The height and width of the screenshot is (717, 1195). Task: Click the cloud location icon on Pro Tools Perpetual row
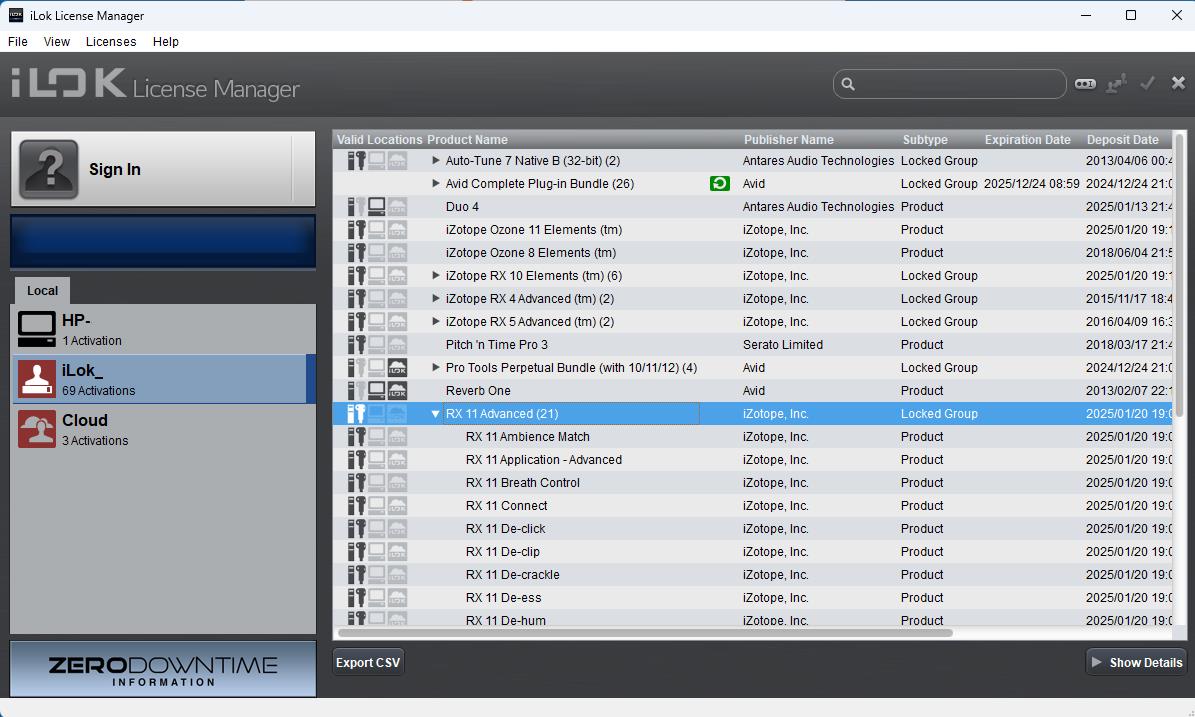[397, 368]
